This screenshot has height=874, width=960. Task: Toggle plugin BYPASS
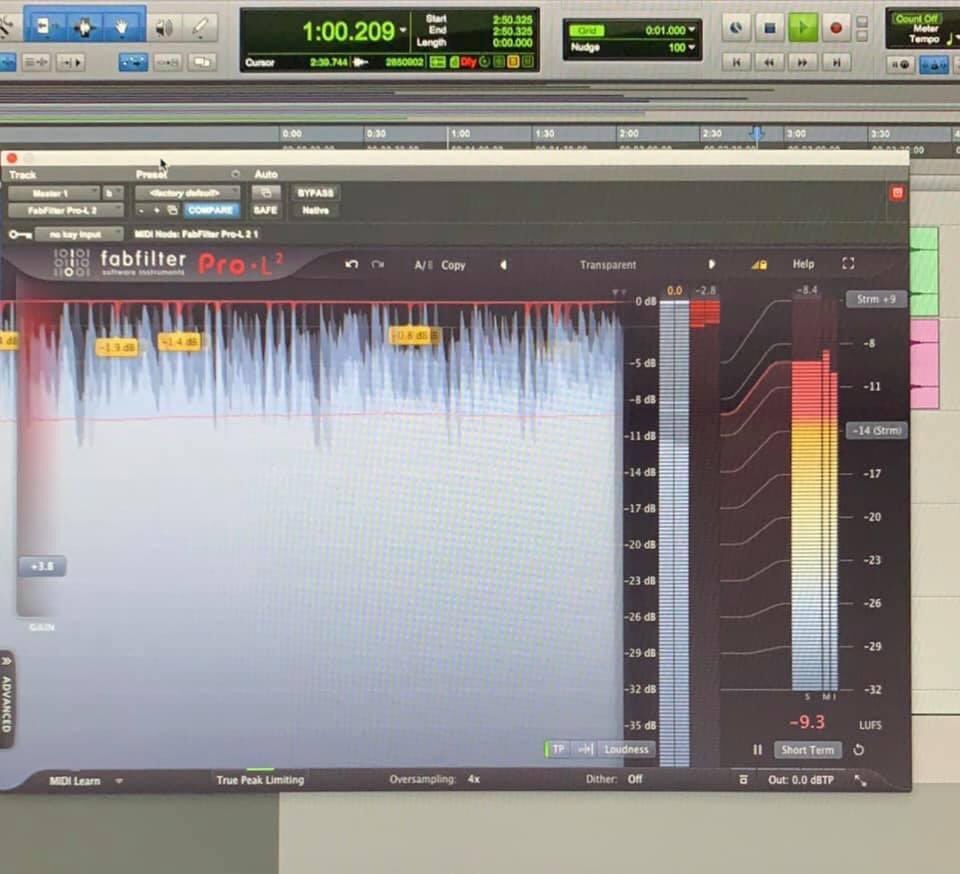[315, 193]
